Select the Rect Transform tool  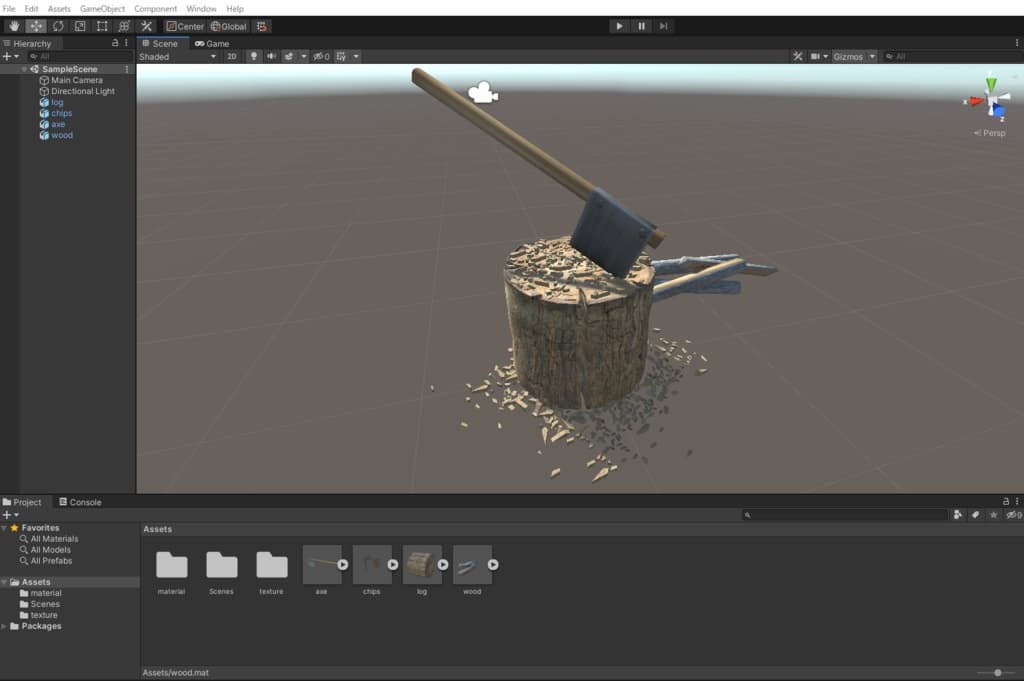pyautogui.click(x=102, y=26)
